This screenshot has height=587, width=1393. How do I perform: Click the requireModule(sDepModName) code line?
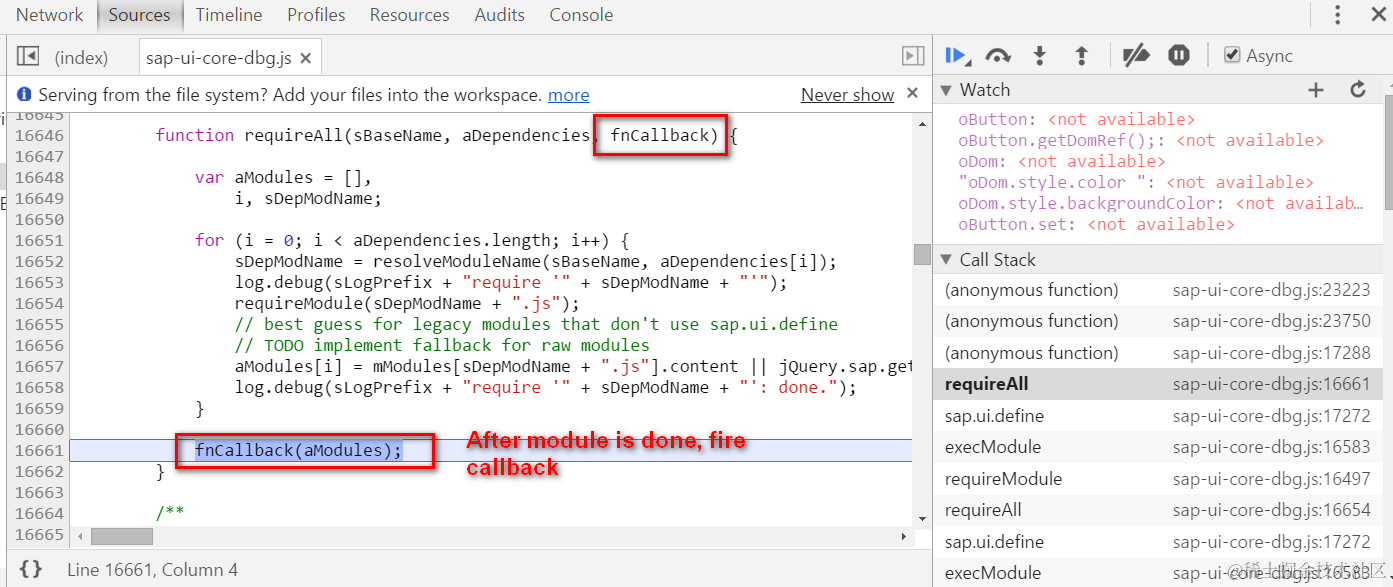(x=407, y=304)
